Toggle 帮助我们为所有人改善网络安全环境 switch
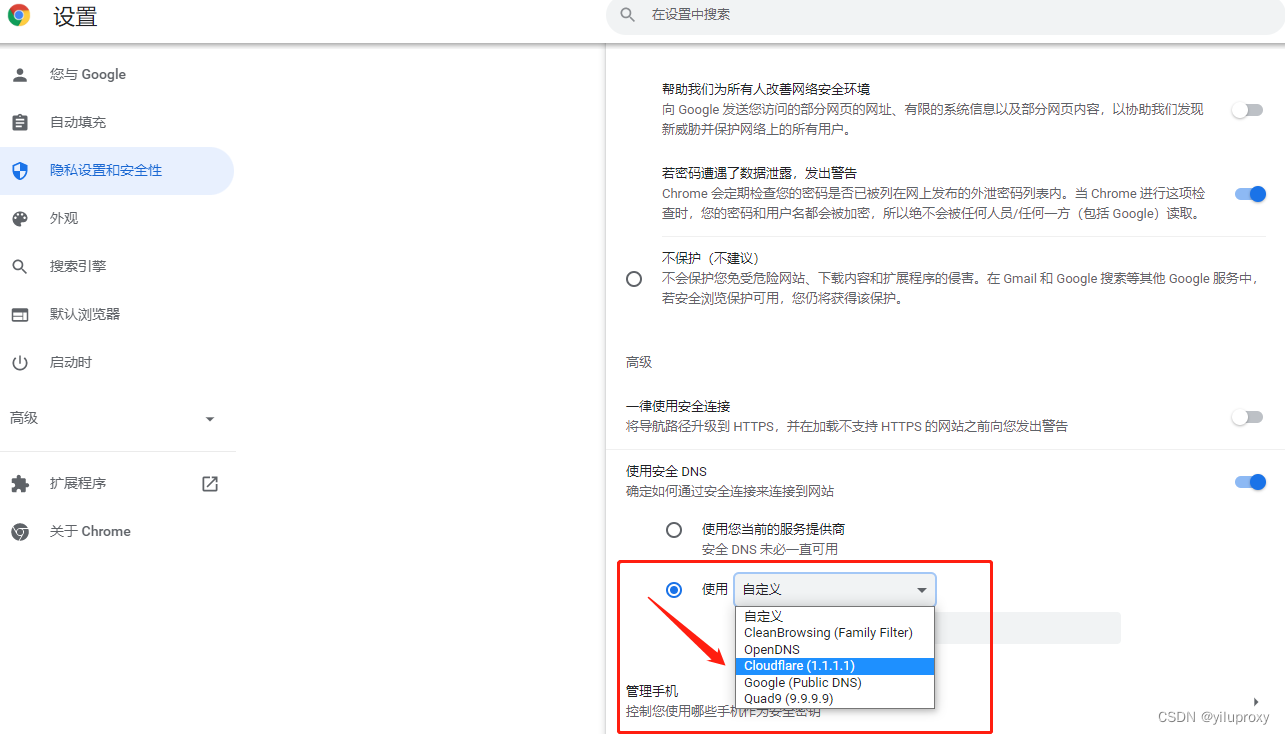Image resolution: width=1285 pixels, height=734 pixels. point(1248,110)
